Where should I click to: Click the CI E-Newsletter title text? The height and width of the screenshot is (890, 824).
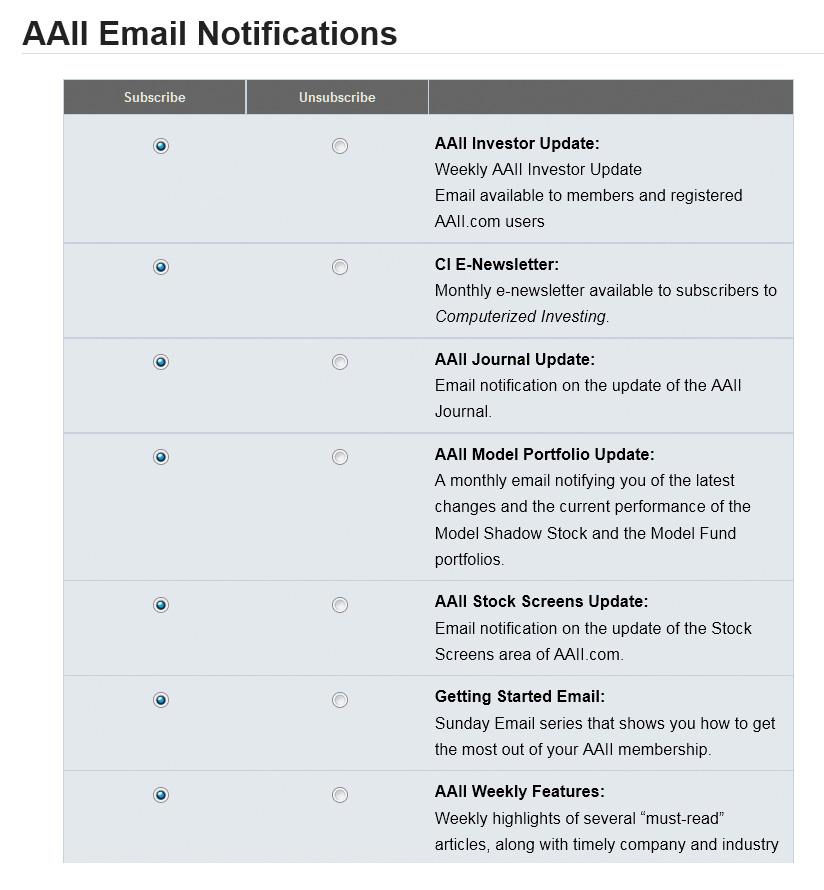(x=497, y=265)
